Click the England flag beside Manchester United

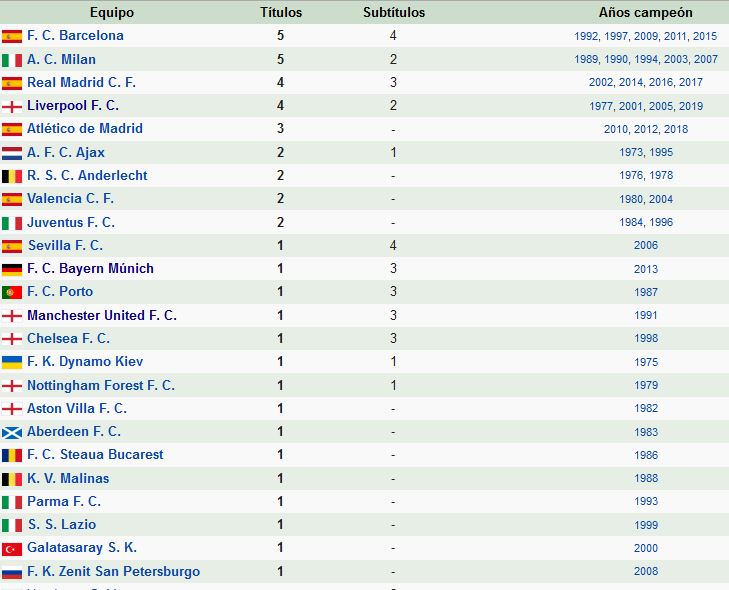(x=12, y=316)
